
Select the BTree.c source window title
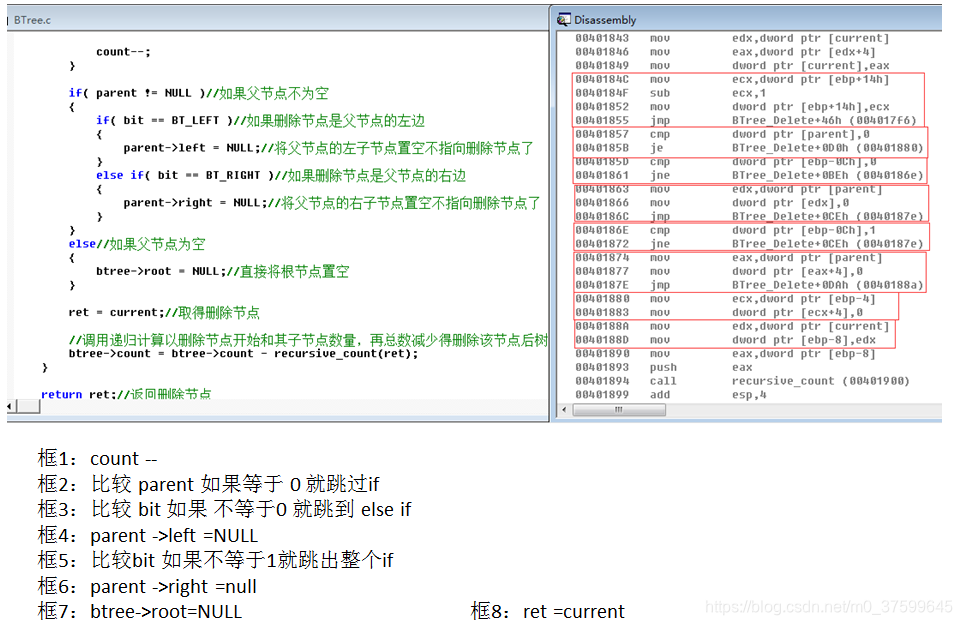33,20
